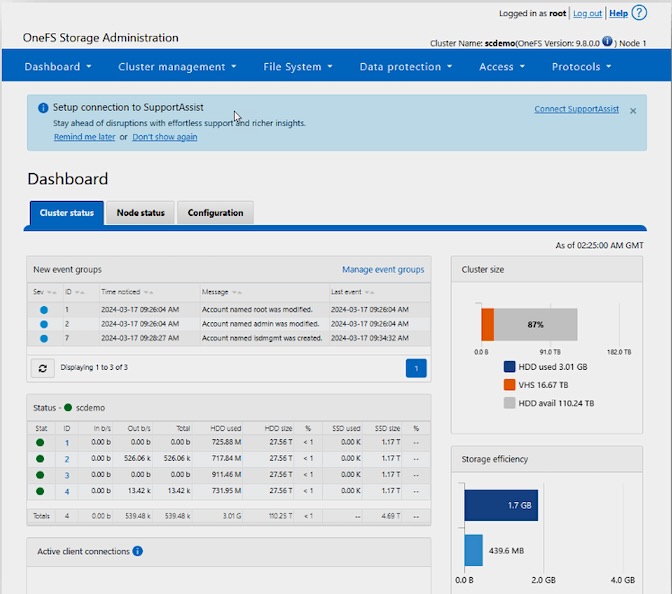
Task: Click message 'Account named isdmgmt was created.'
Action: 262,338
